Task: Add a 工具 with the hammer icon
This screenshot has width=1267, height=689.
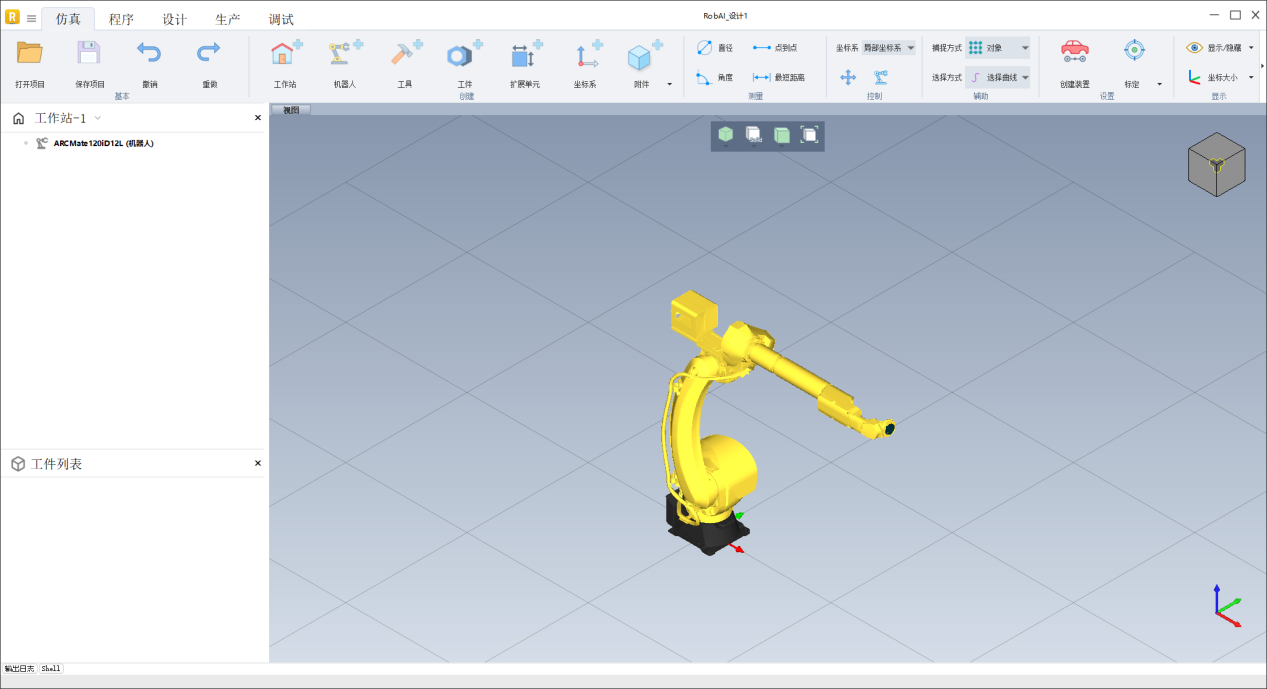Action: [405, 56]
